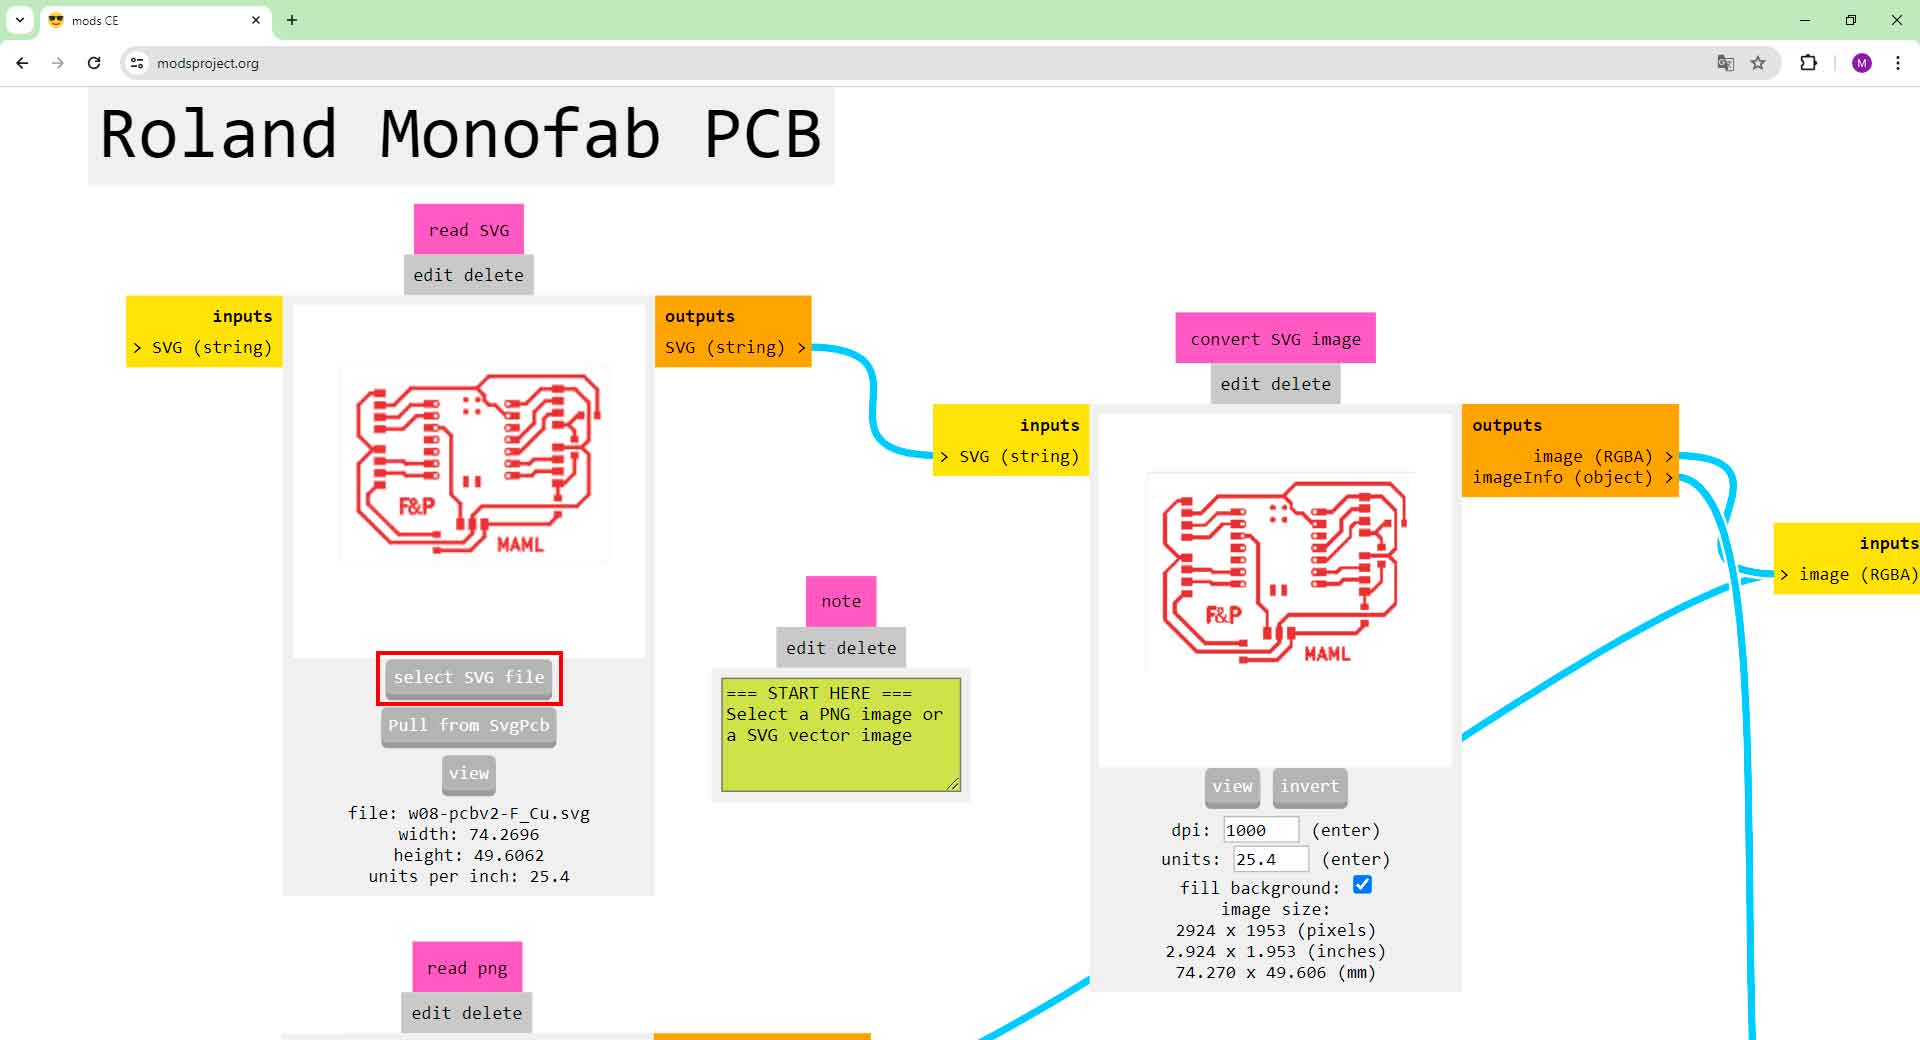Screen dimensions: 1920x1040
Task: Click the units input field
Action: coord(1270,859)
